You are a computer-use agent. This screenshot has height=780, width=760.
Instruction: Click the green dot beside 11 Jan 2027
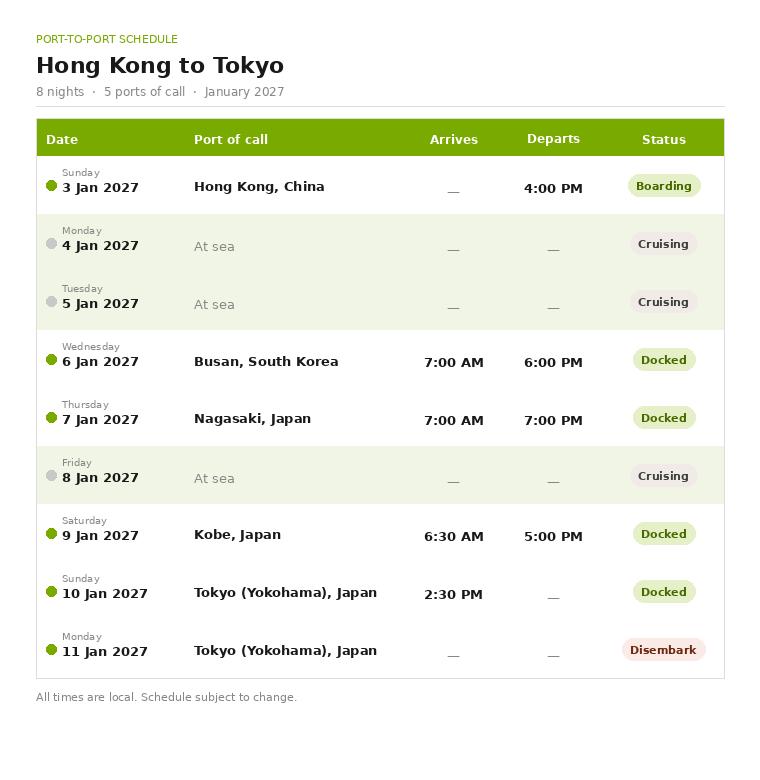(x=51, y=650)
